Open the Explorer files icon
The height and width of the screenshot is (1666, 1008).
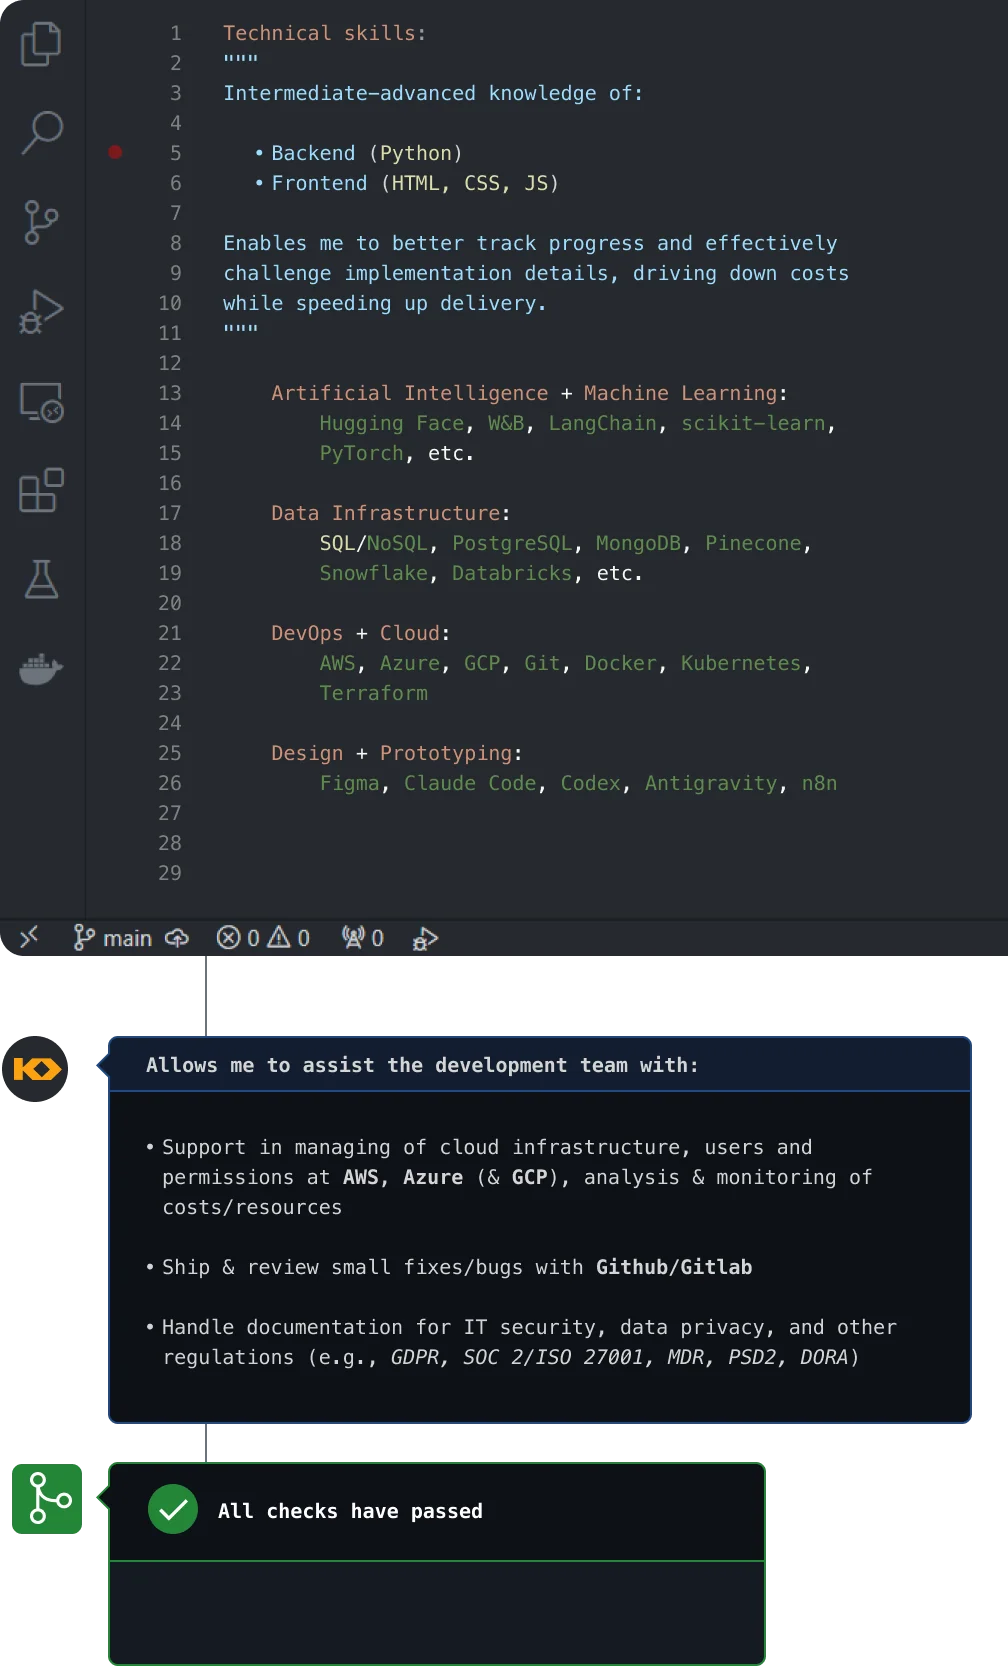tap(41, 44)
